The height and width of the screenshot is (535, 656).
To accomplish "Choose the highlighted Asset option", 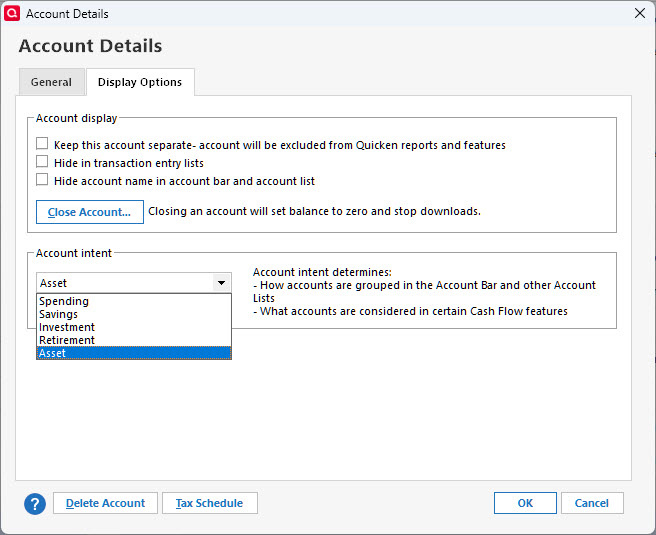I will pyautogui.click(x=53, y=353).
